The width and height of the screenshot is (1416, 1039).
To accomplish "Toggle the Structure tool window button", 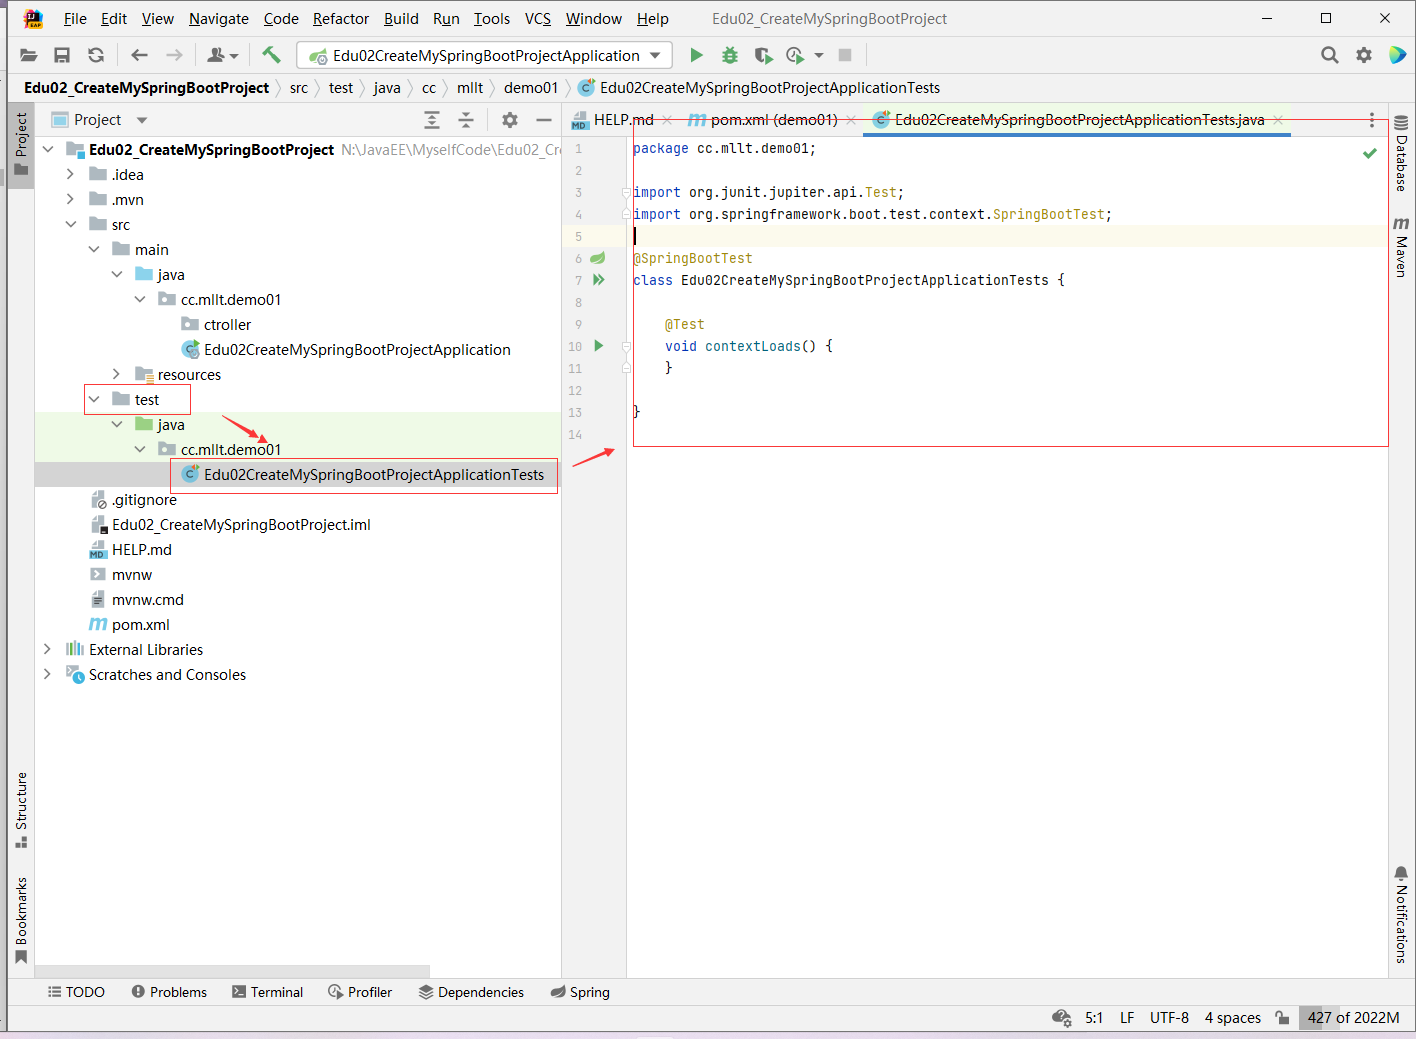I will (x=21, y=810).
